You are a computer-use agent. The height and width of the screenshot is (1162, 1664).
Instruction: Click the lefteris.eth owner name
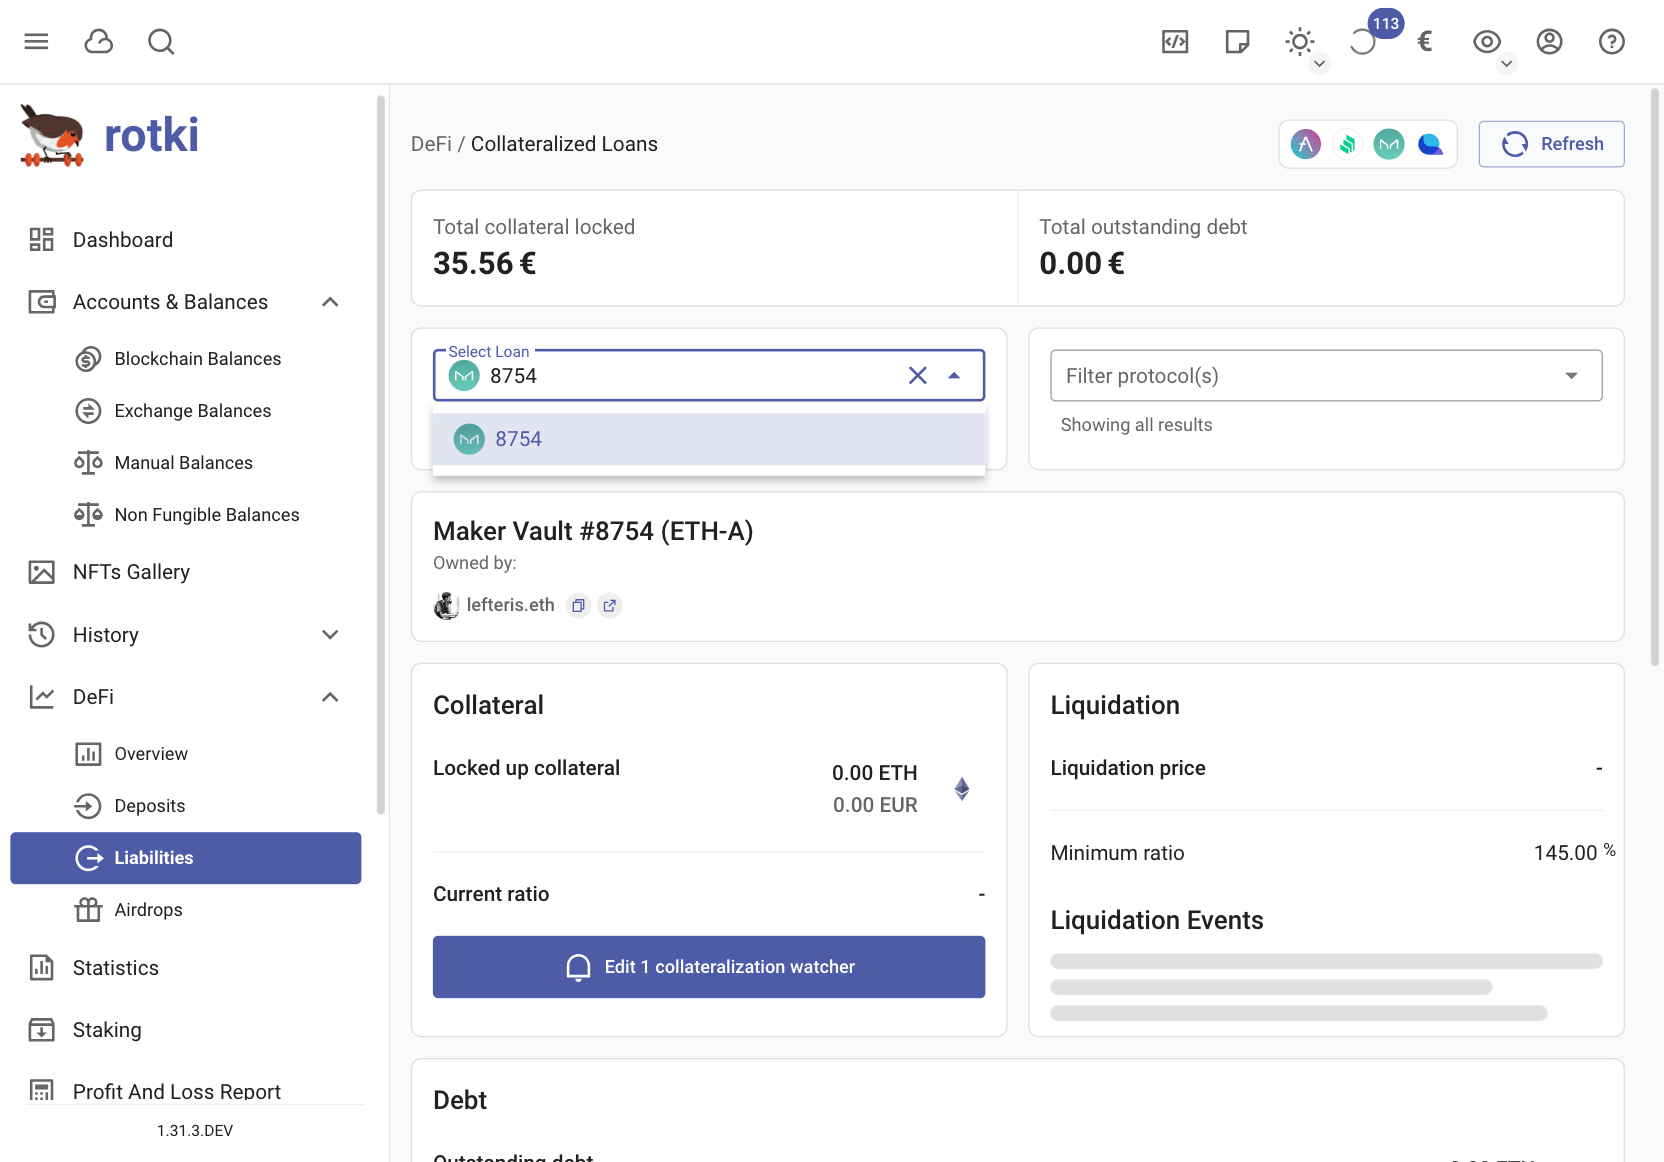511,605
